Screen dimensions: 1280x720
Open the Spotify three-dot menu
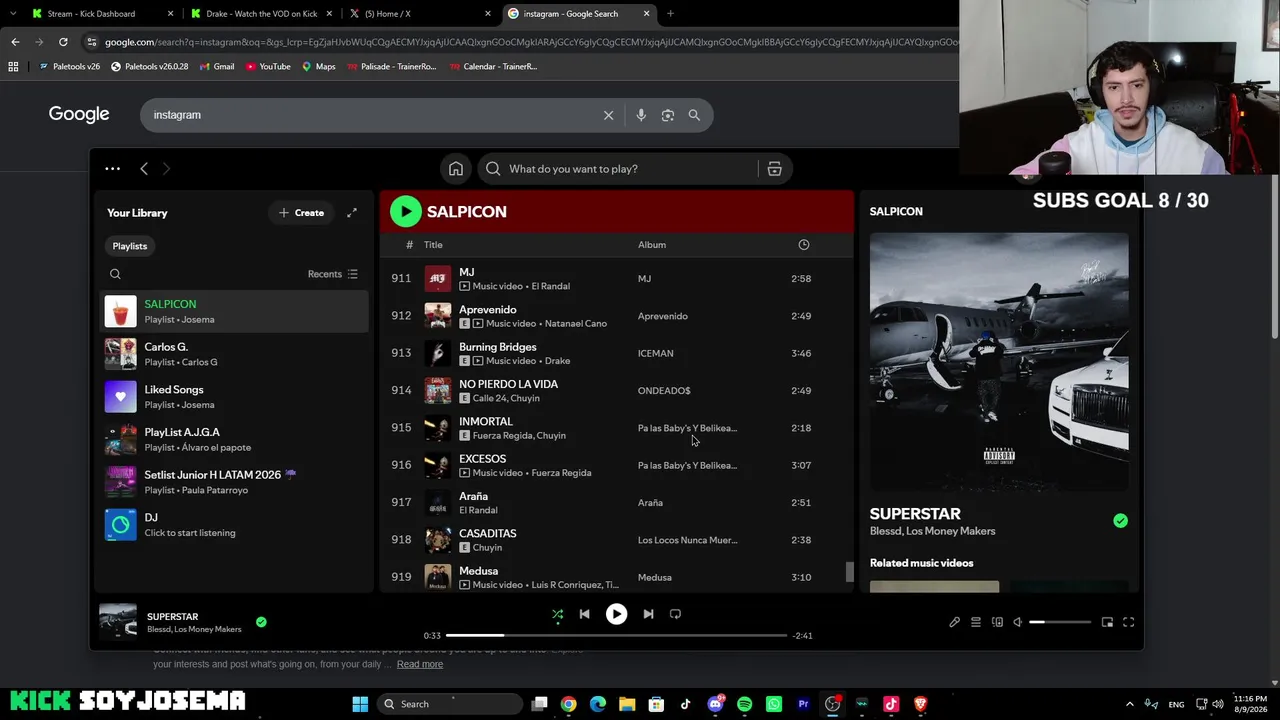[112, 169]
